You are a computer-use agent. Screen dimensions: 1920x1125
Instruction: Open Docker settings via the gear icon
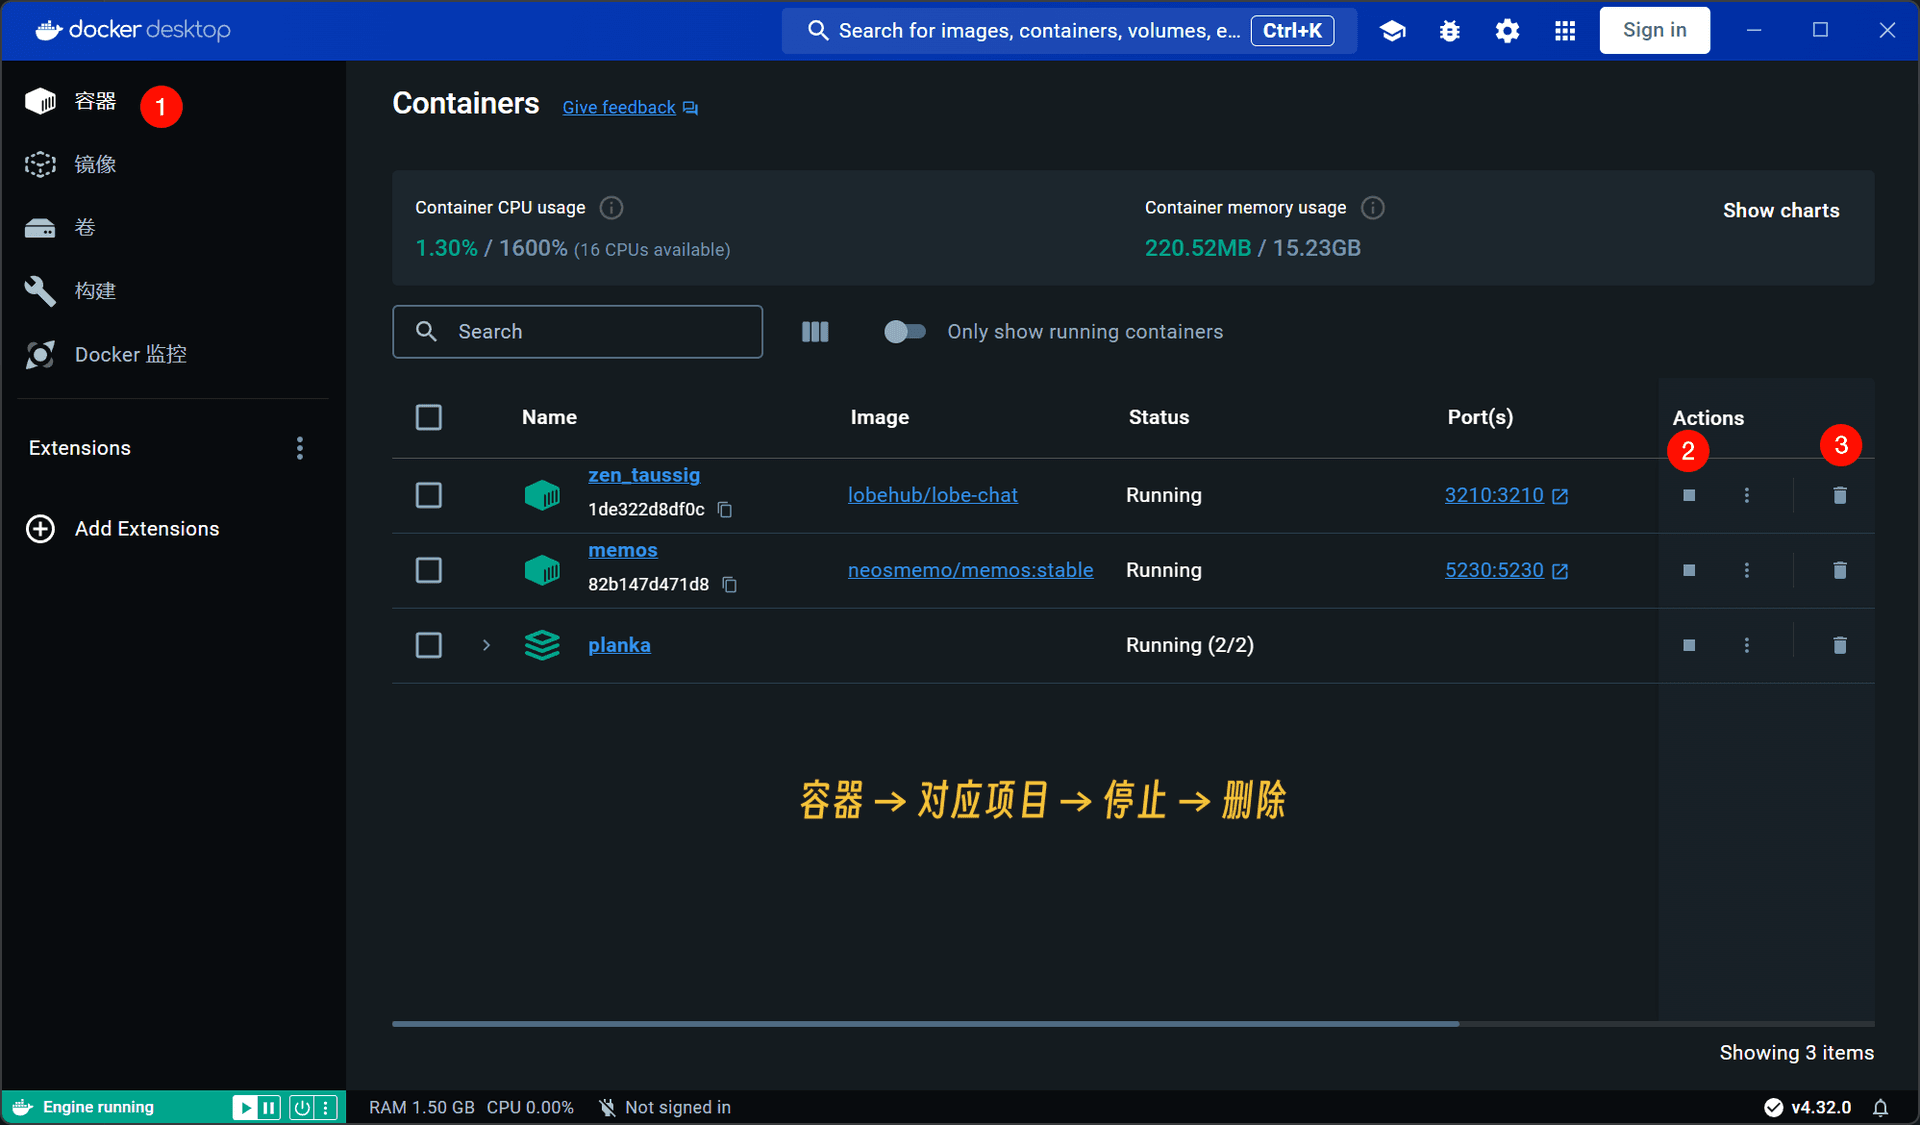(1507, 31)
